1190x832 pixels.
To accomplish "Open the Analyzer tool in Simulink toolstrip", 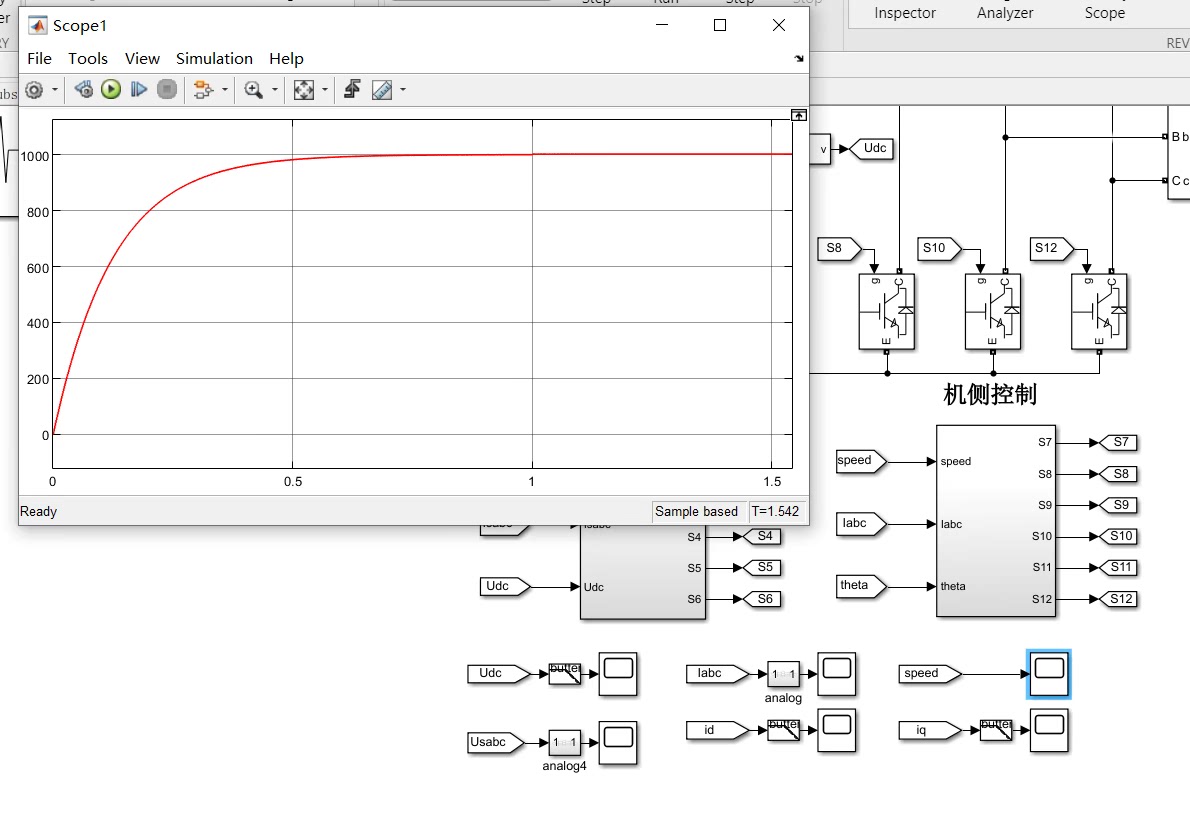I will pos(1005,13).
